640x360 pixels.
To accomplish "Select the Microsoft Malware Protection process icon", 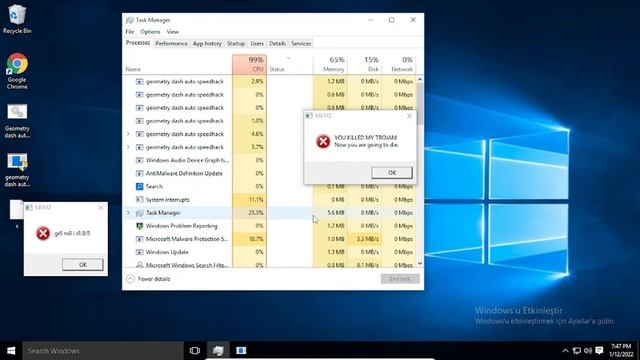I will point(140,239).
